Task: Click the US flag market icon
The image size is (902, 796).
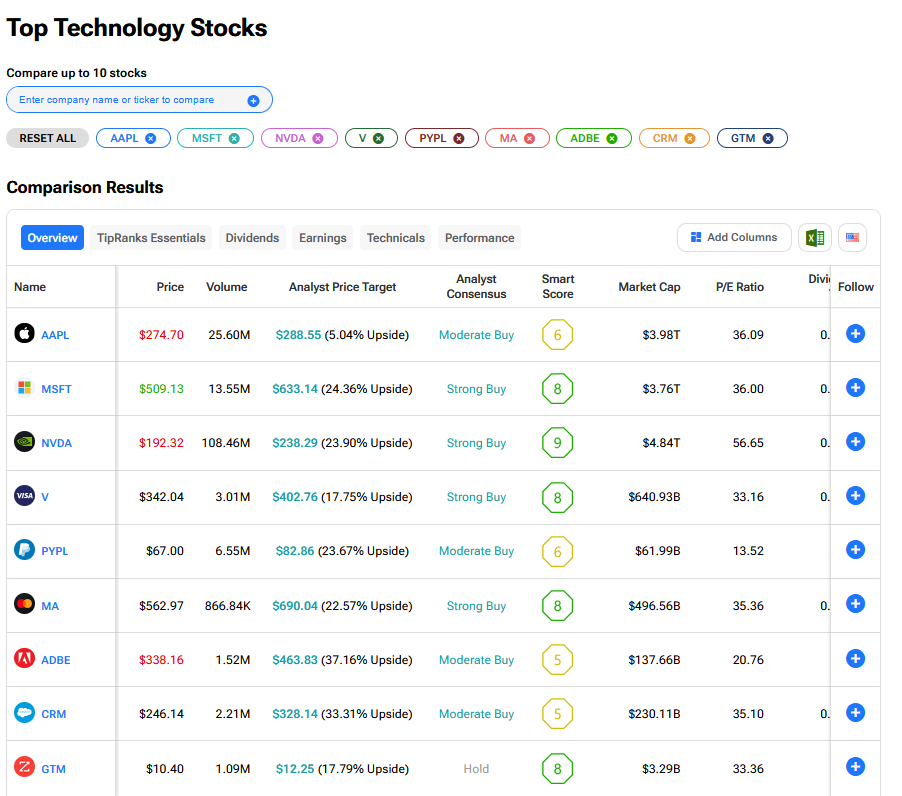Action: 852,238
